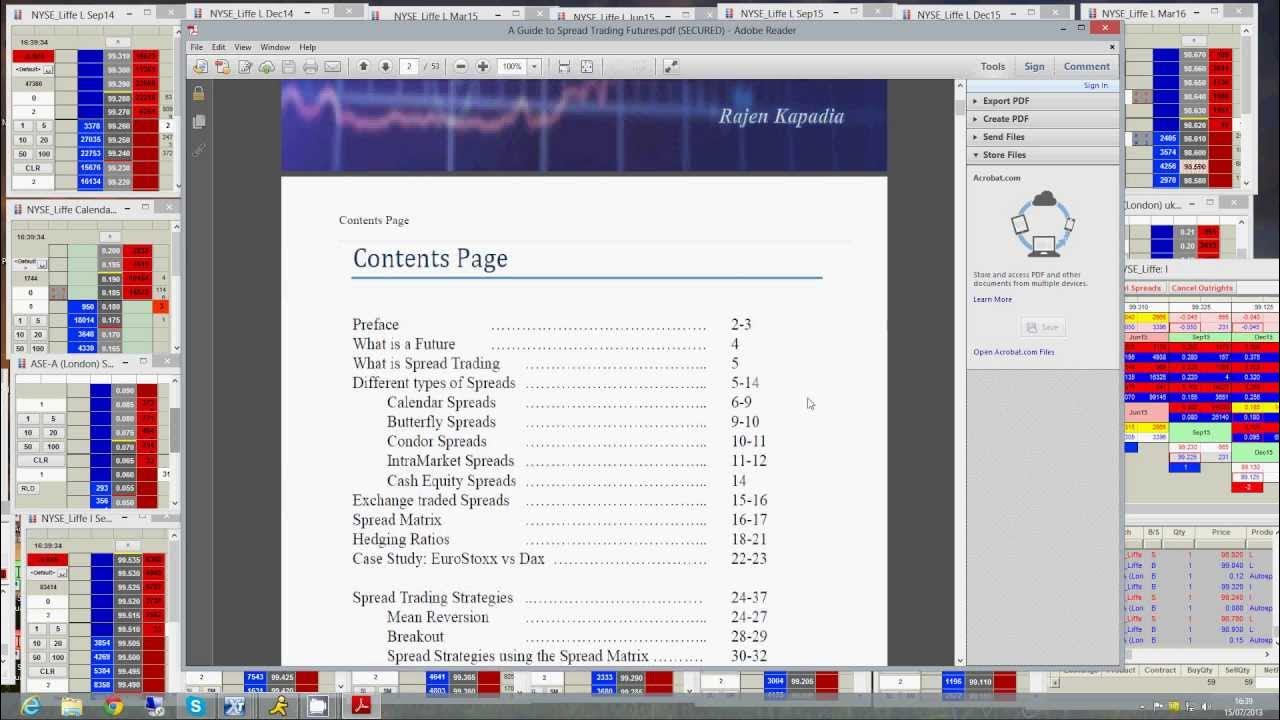Select the NYSE_Liffe L Mar16 window title

[1143, 14]
